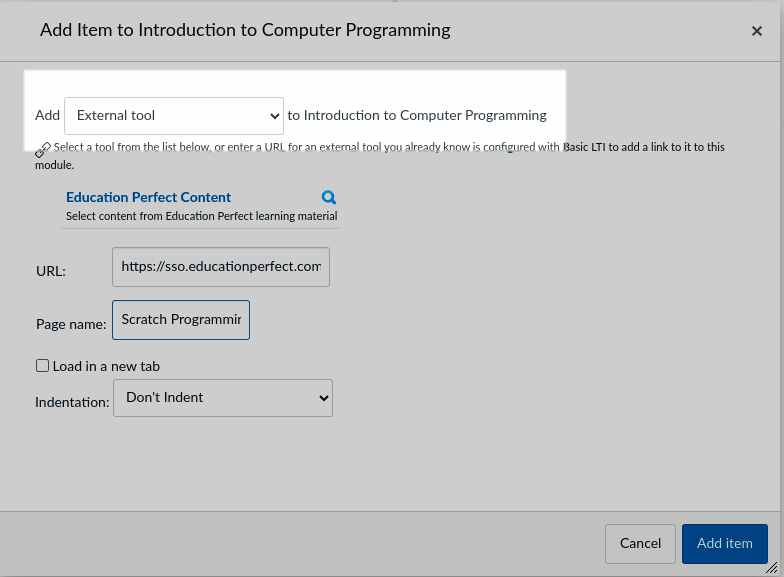Click the resize grip in the dialog corner

pyautogui.click(x=772, y=568)
